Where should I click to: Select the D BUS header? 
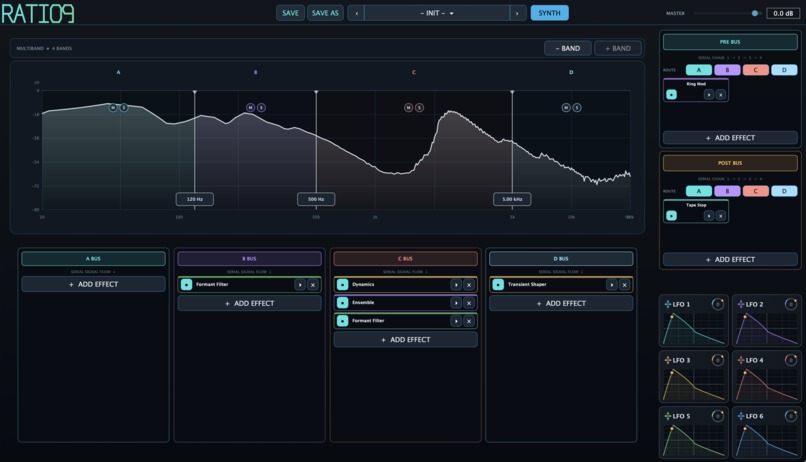click(x=561, y=258)
